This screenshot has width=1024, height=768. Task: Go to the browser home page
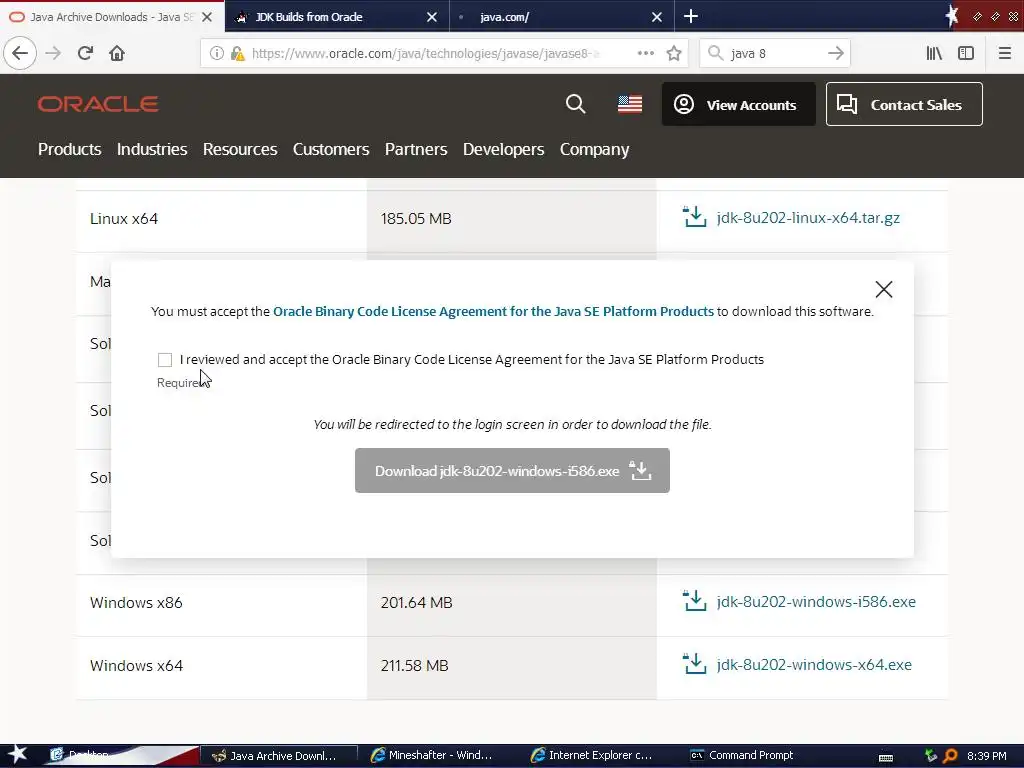point(117,53)
